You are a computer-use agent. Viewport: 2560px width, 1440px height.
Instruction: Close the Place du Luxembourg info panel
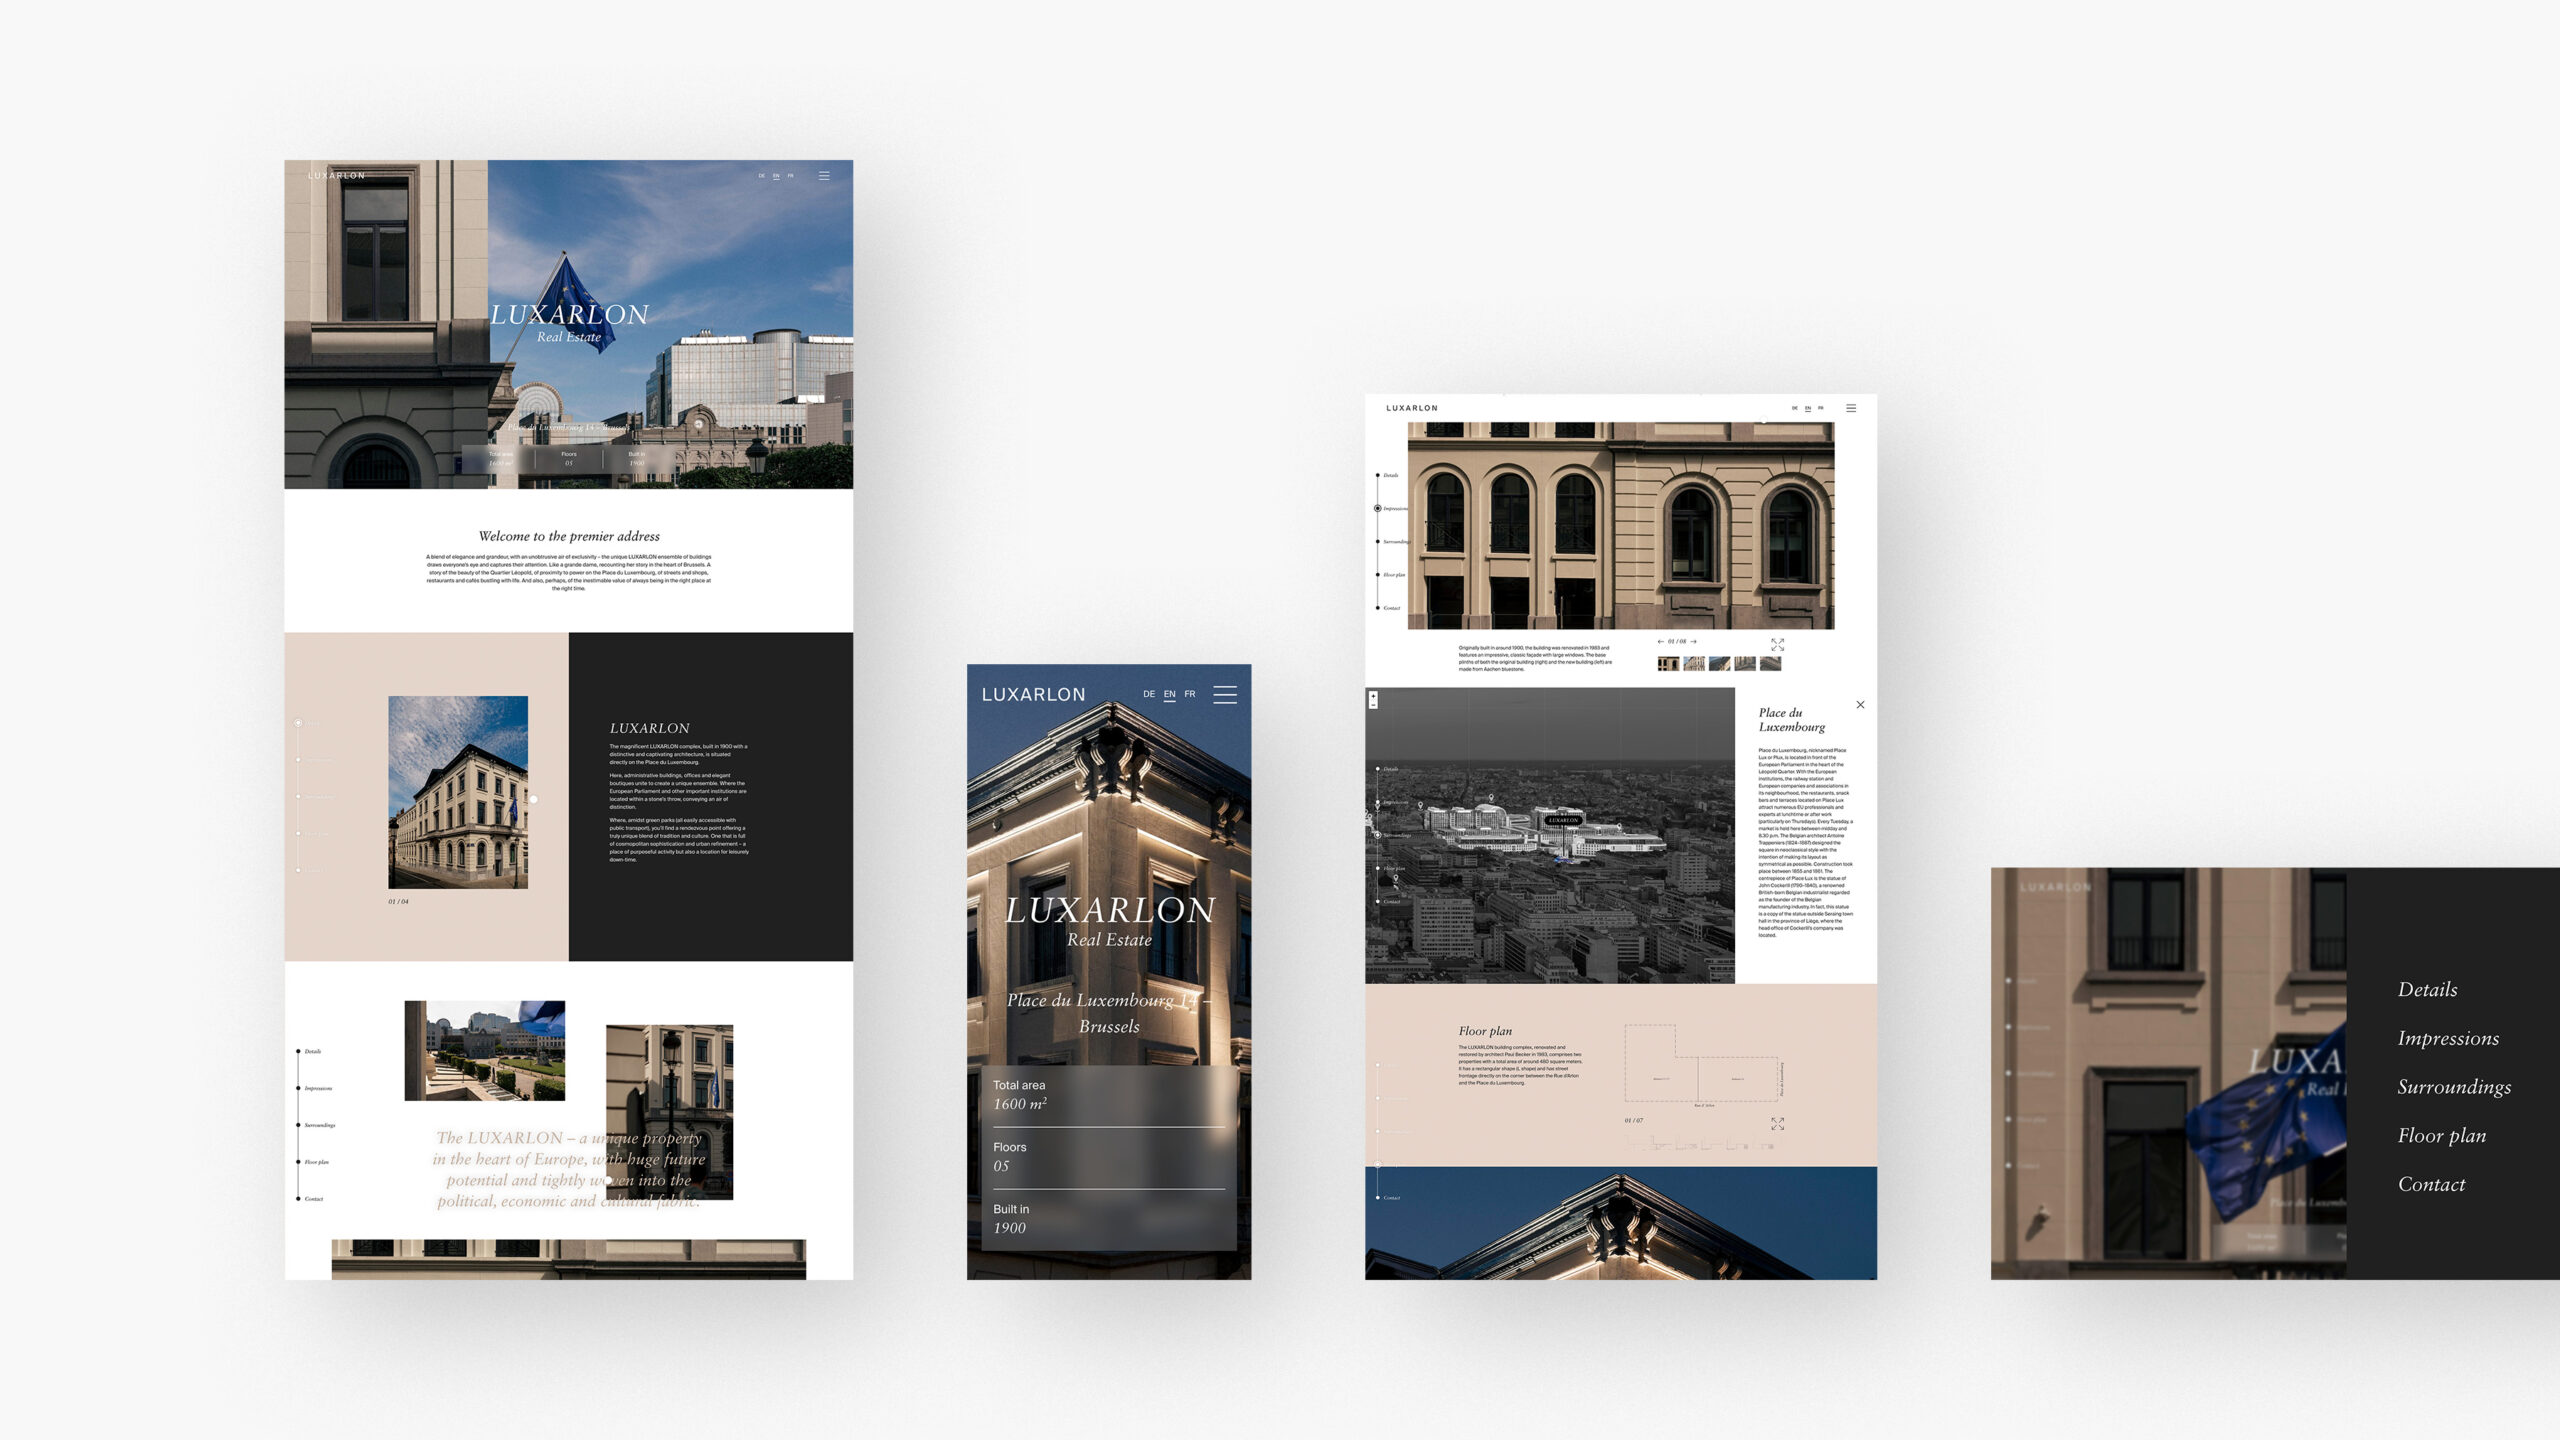[x=1860, y=705]
